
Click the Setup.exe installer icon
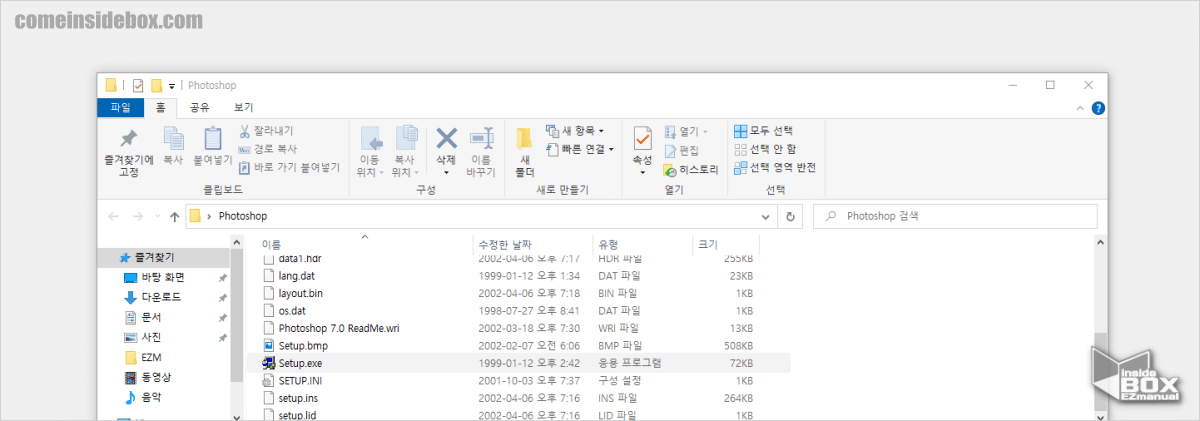coord(268,363)
